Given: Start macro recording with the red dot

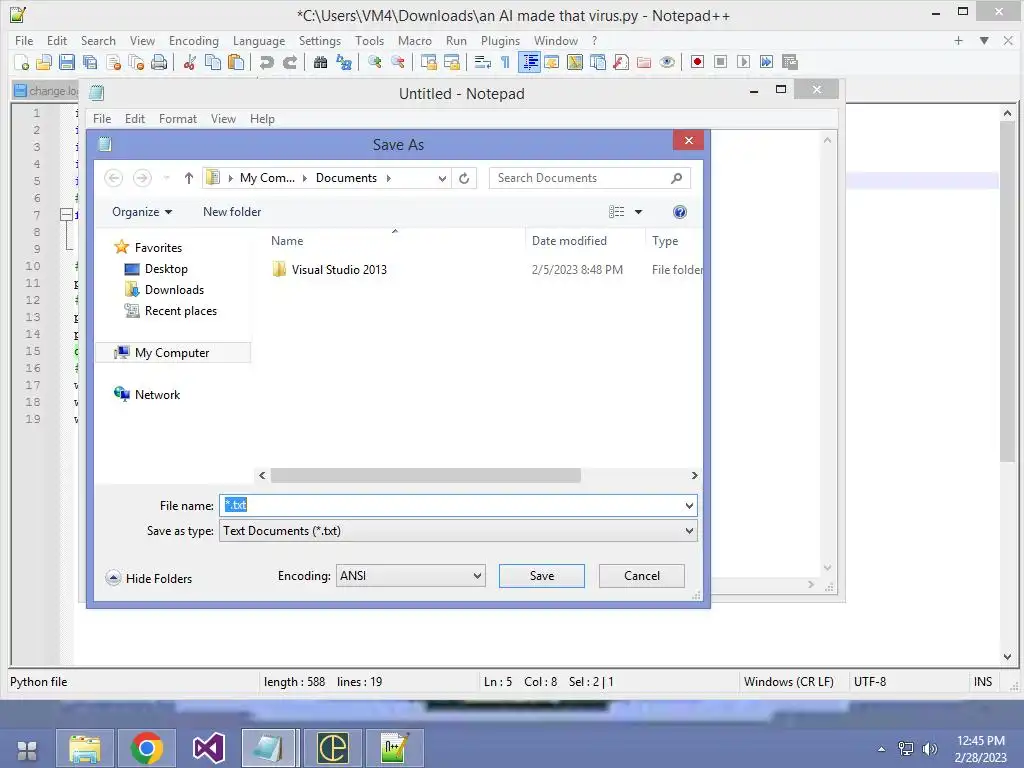Looking at the screenshot, I should coord(697,62).
